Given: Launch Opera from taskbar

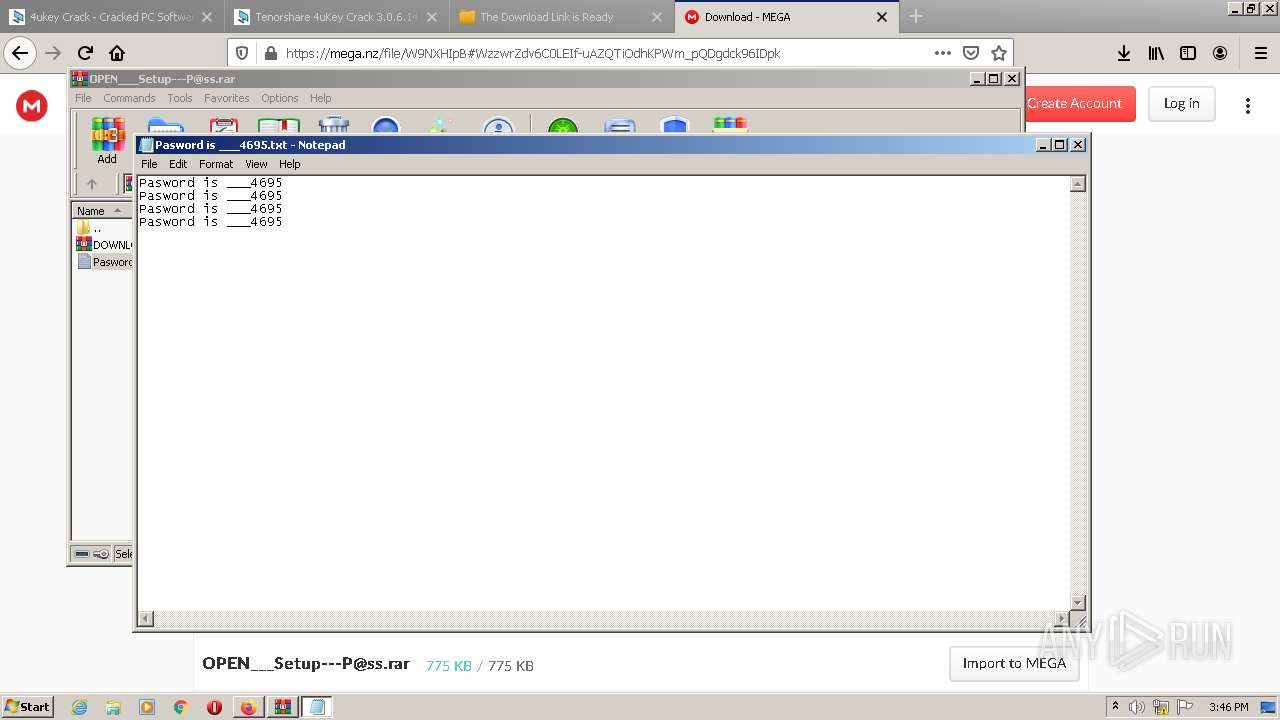Looking at the screenshot, I should tap(214, 707).
